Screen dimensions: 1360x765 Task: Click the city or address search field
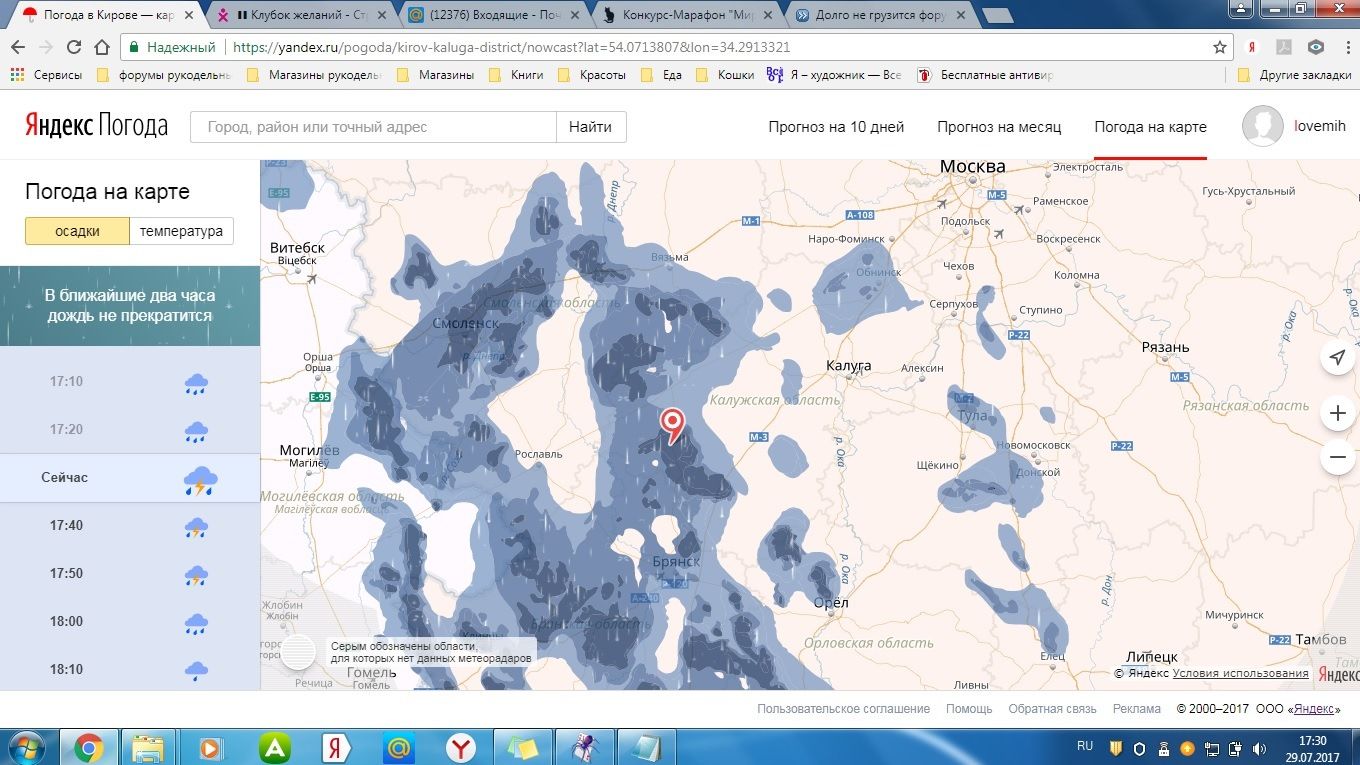372,127
